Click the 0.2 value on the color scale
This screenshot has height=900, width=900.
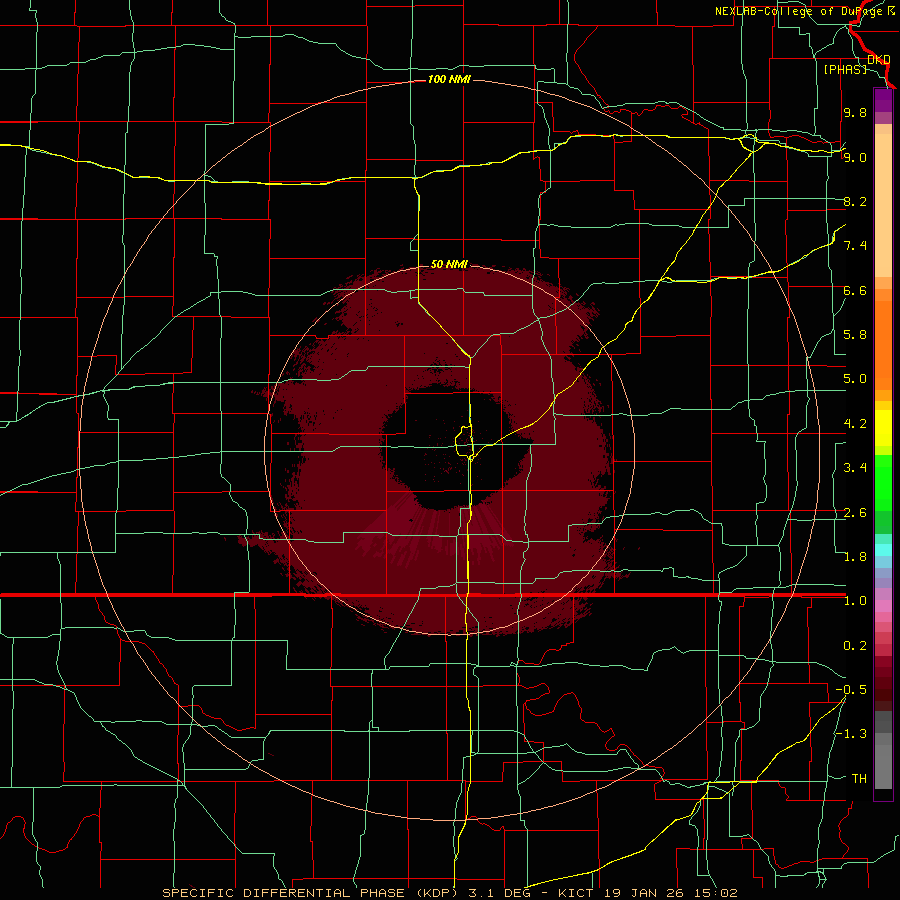(855, 646)
